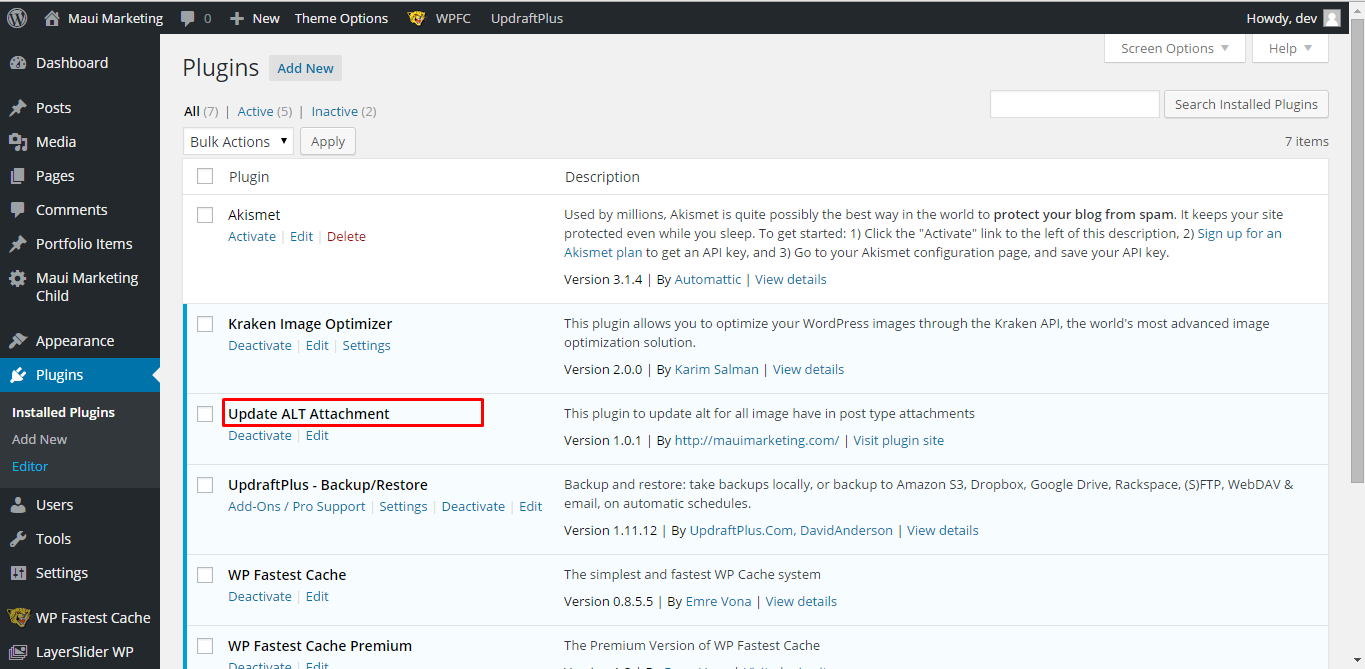This screenshot has width=1365, height=669.
Task: Click the WPFC cheetah icon in admin bar
Action: pos(417,18)
